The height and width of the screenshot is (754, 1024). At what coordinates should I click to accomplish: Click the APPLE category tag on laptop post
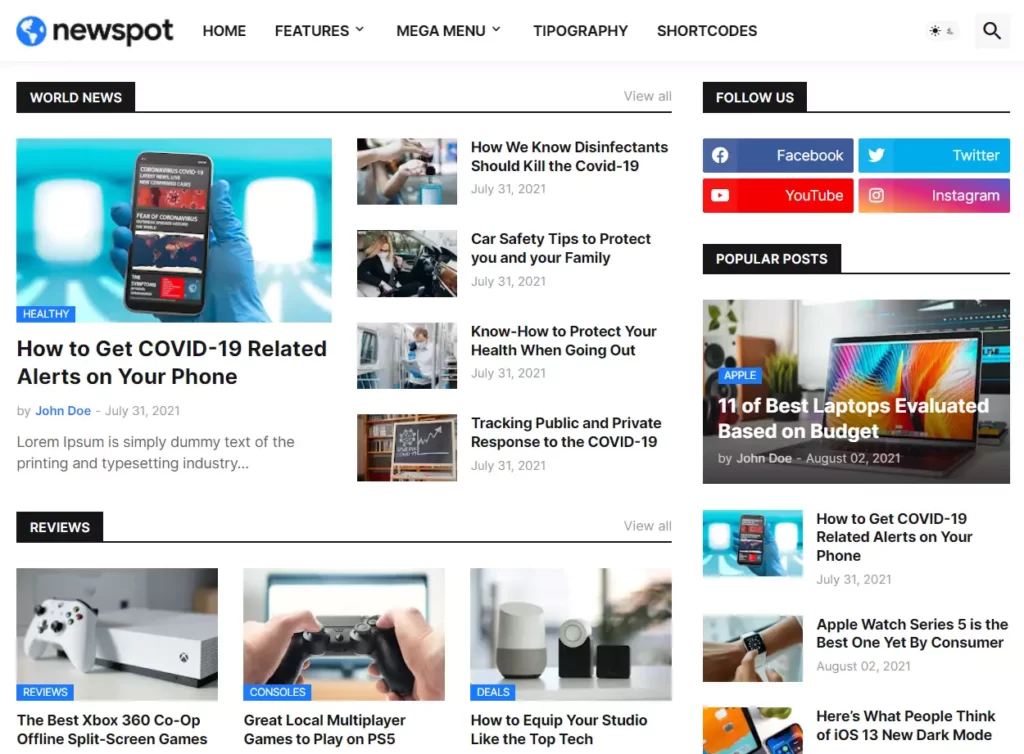740,375
